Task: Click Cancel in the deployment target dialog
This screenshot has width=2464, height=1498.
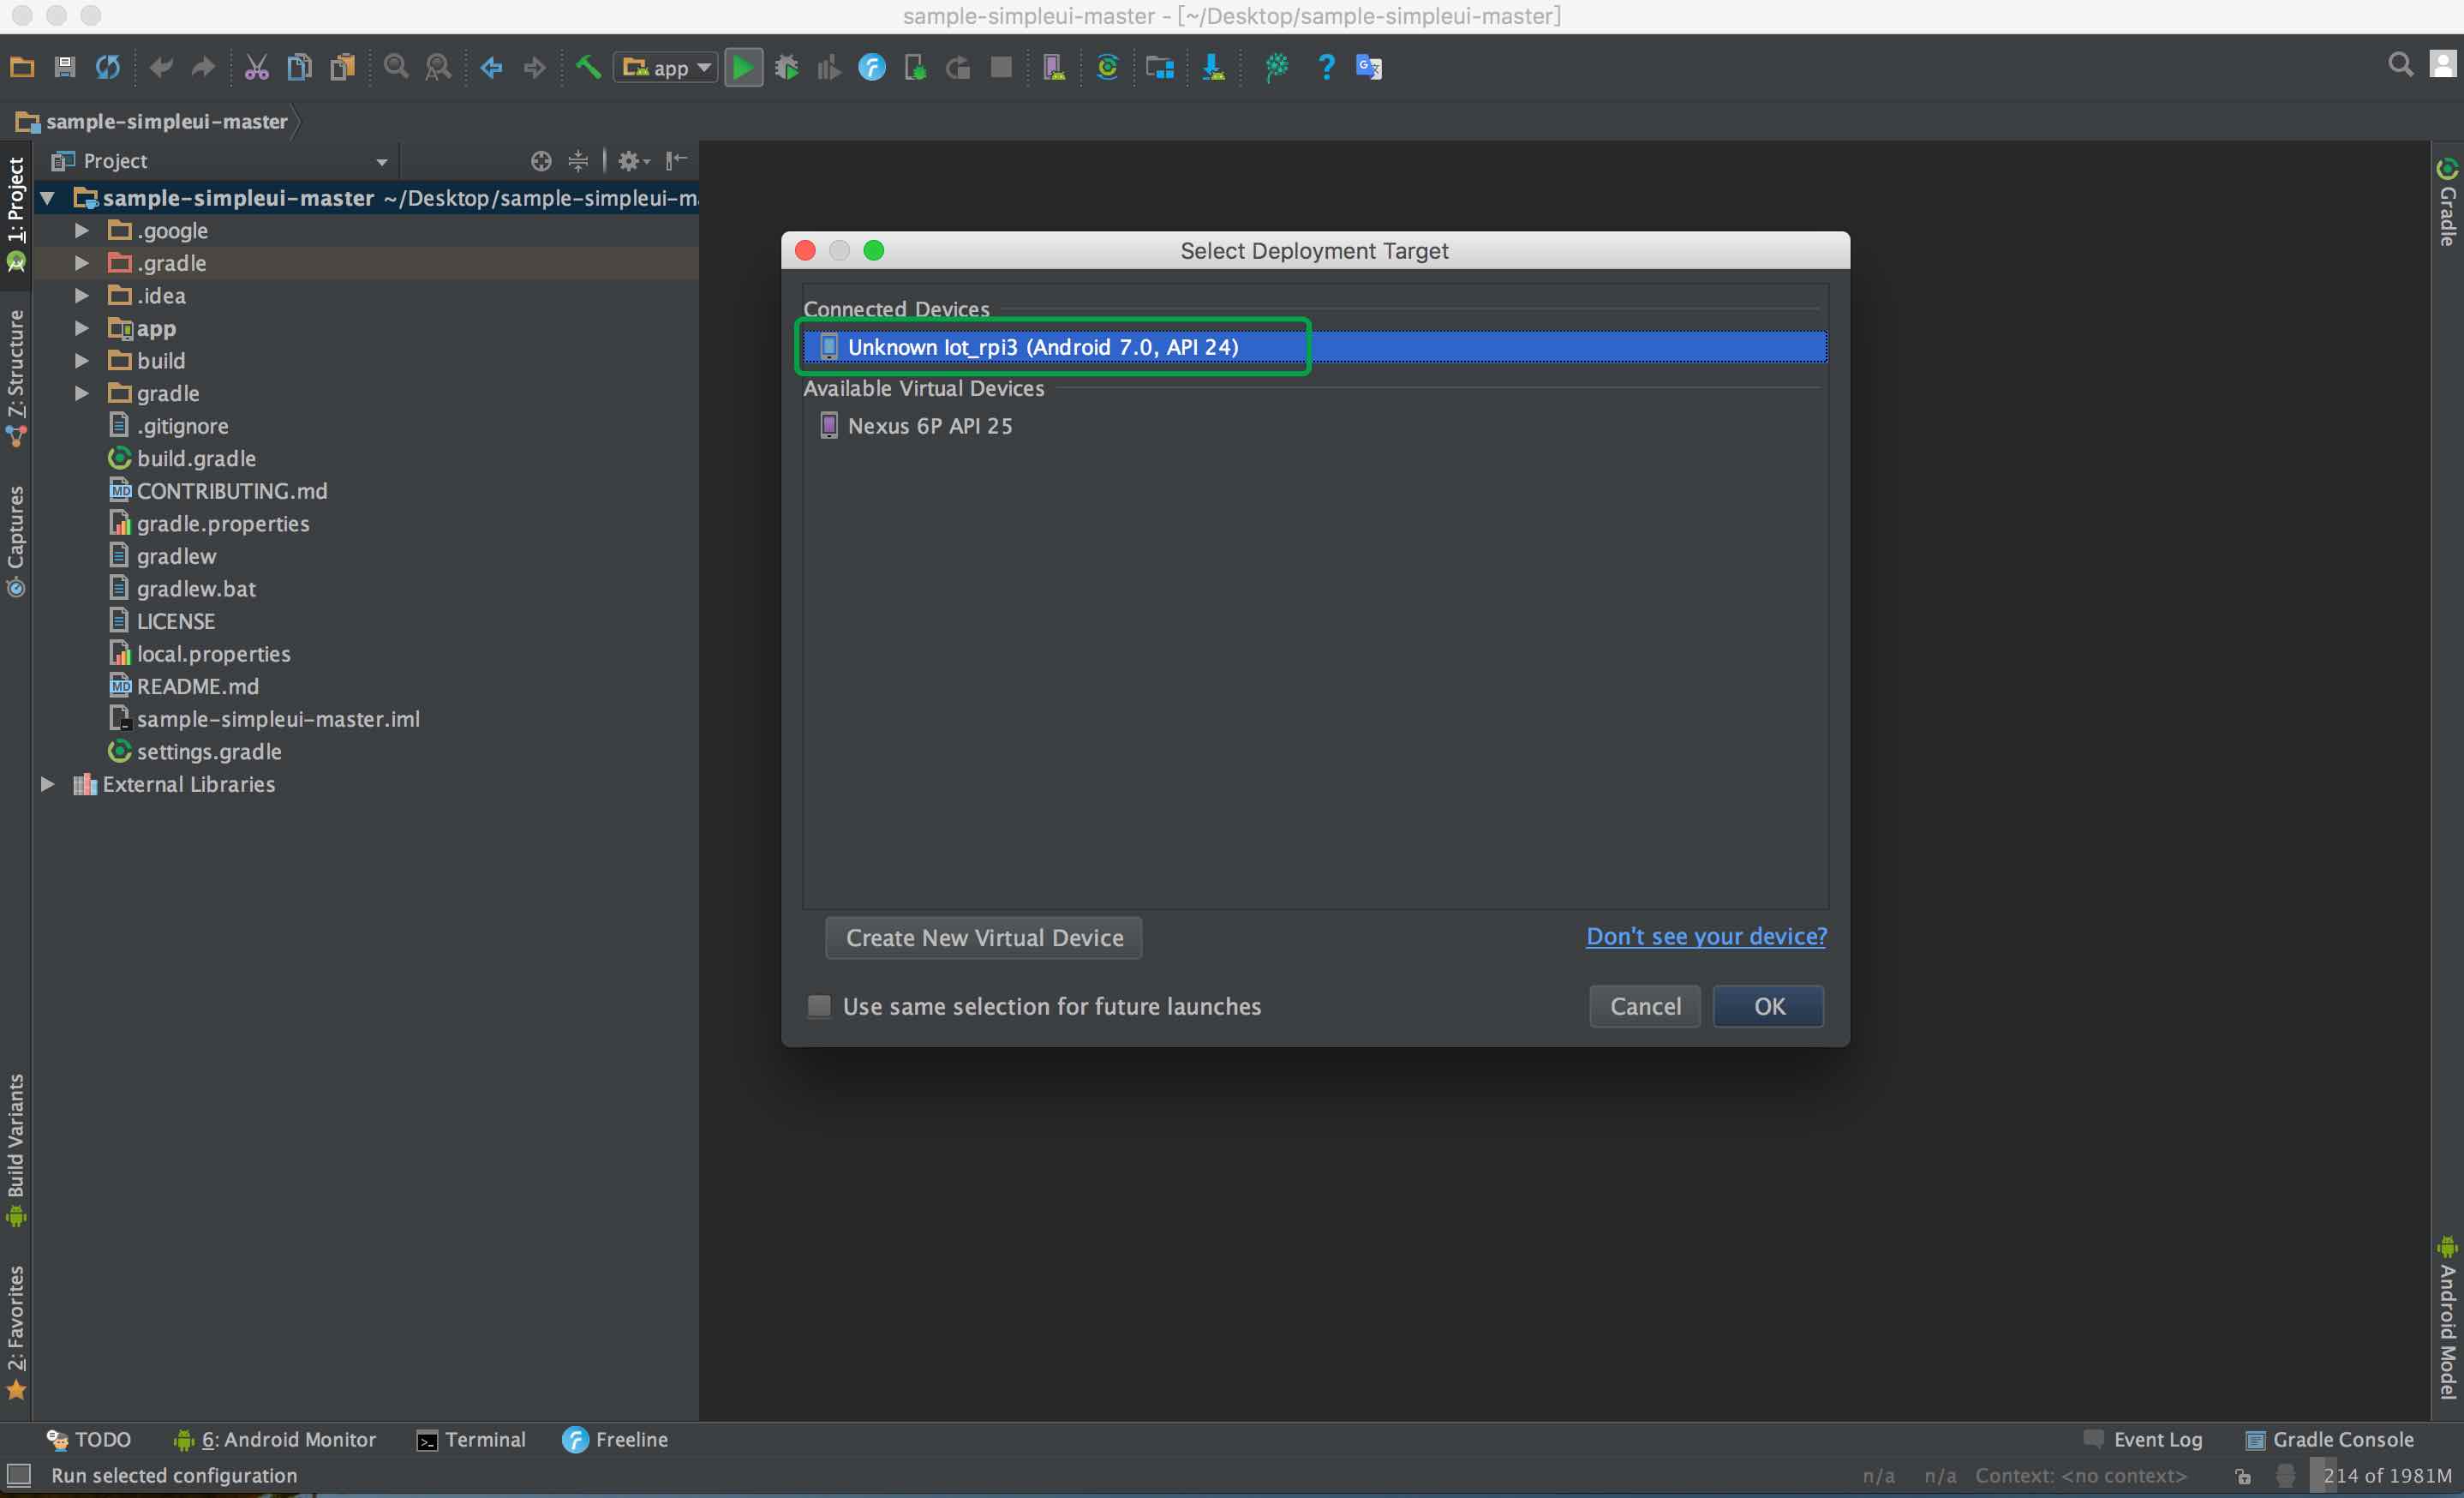Action: pos(1645,1006)
